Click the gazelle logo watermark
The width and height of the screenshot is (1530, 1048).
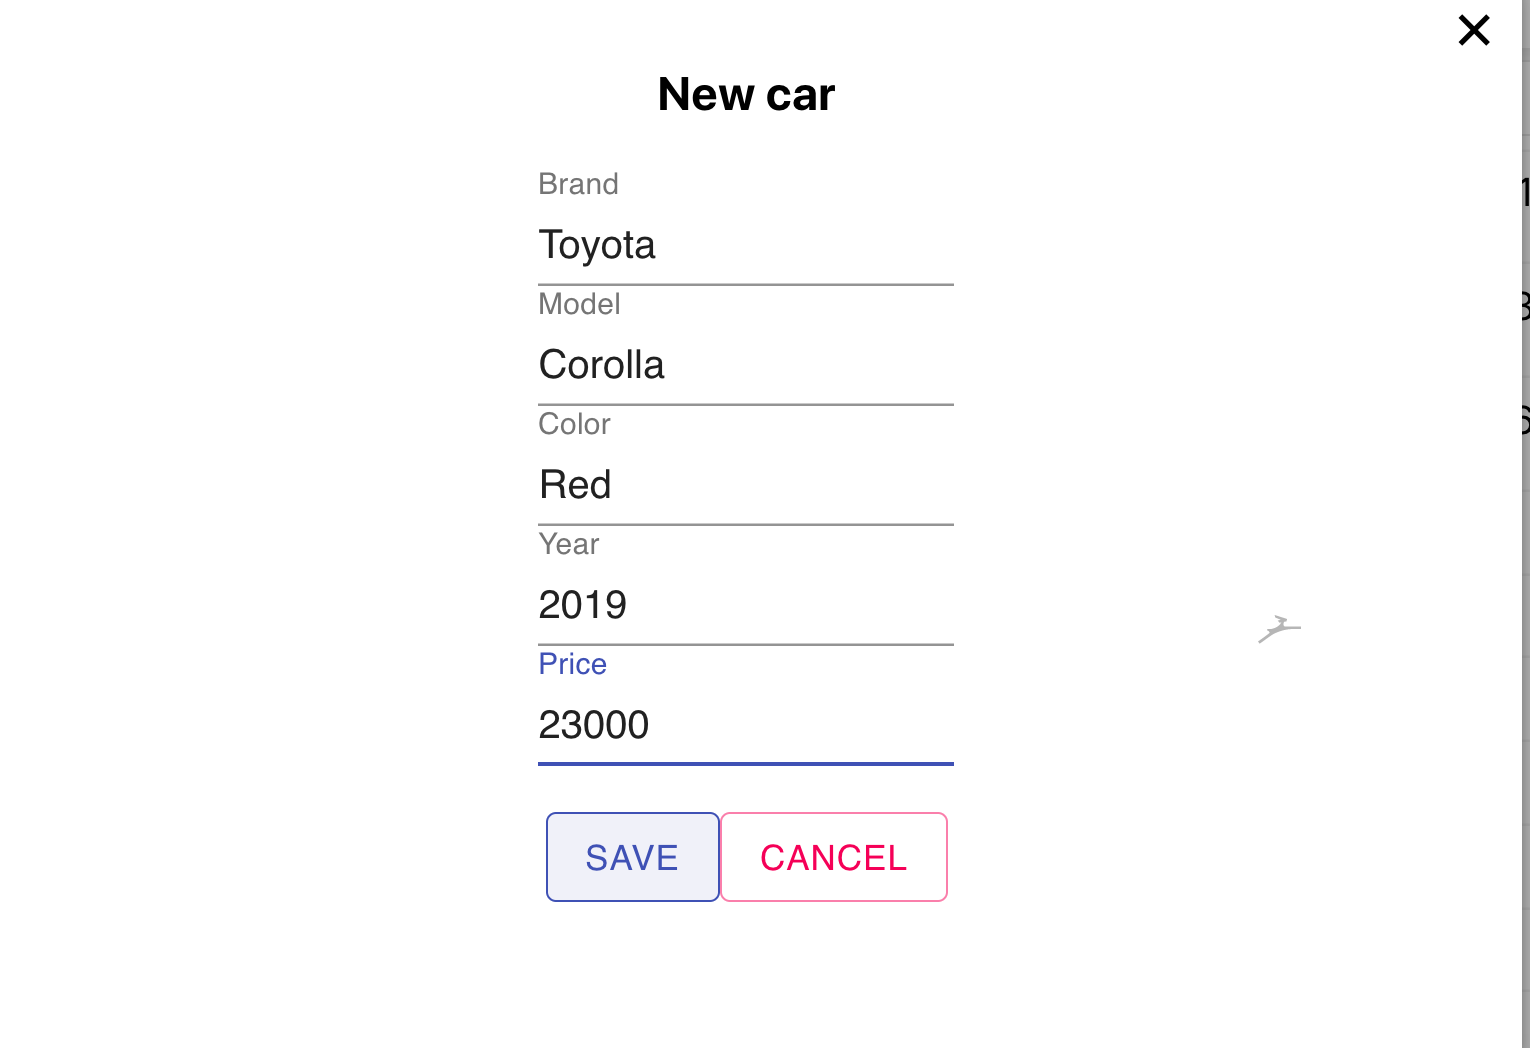tap(1279, 629)
